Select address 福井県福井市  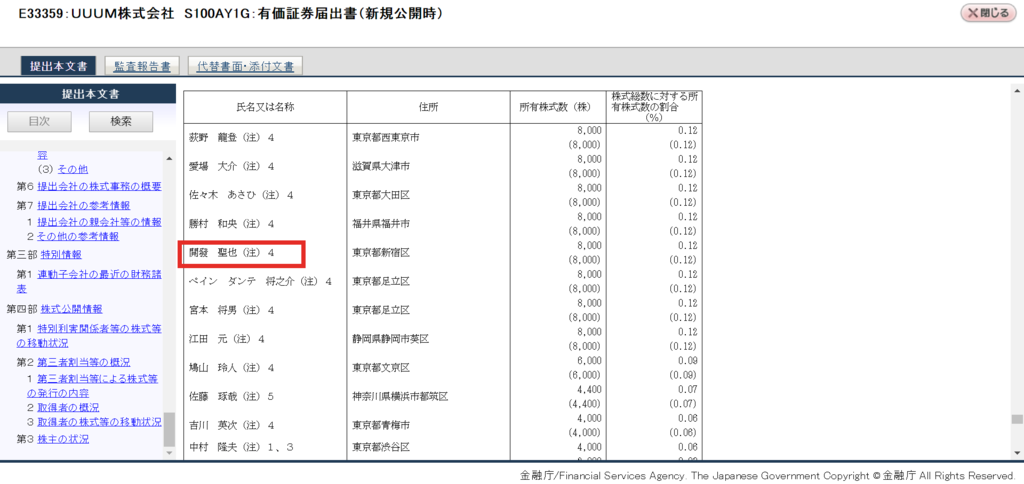[x=379, y=224]
